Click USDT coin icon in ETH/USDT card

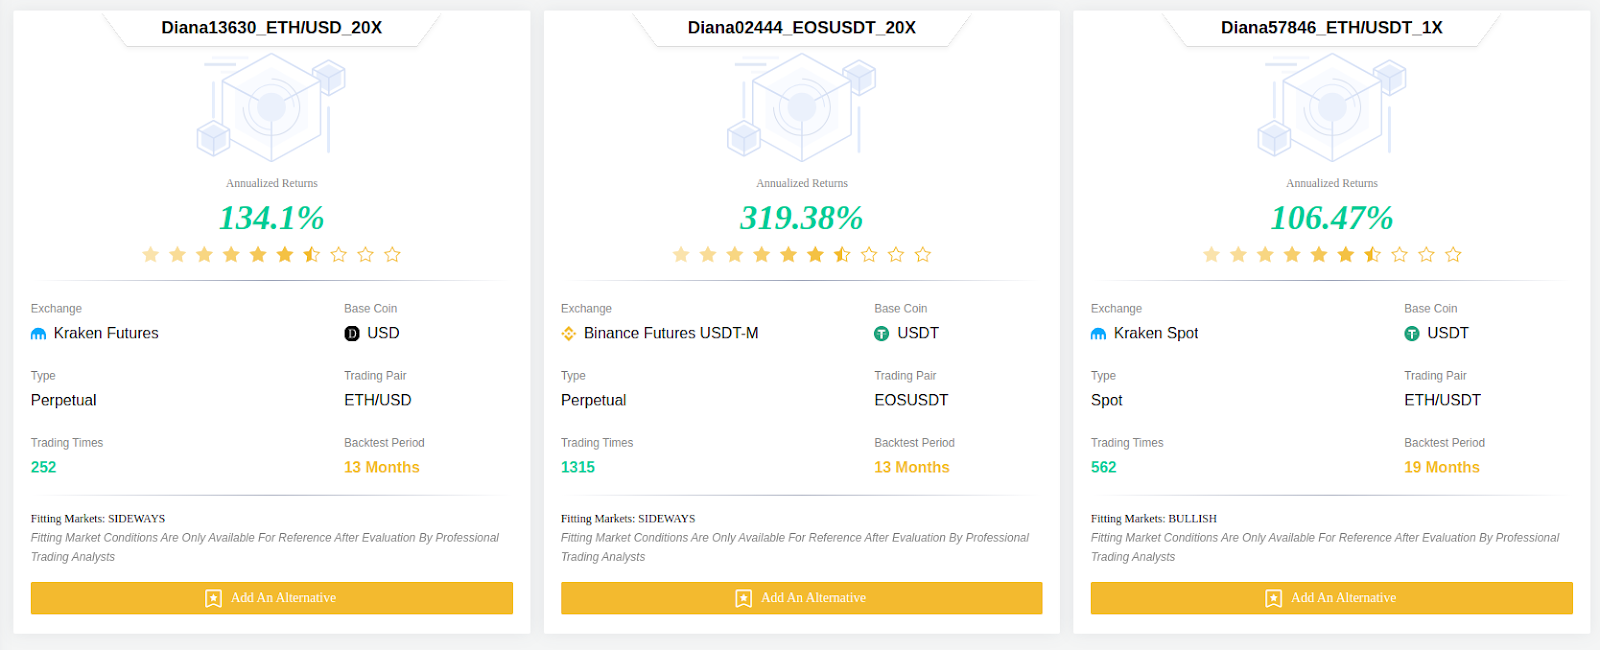tap(1412, 334)
